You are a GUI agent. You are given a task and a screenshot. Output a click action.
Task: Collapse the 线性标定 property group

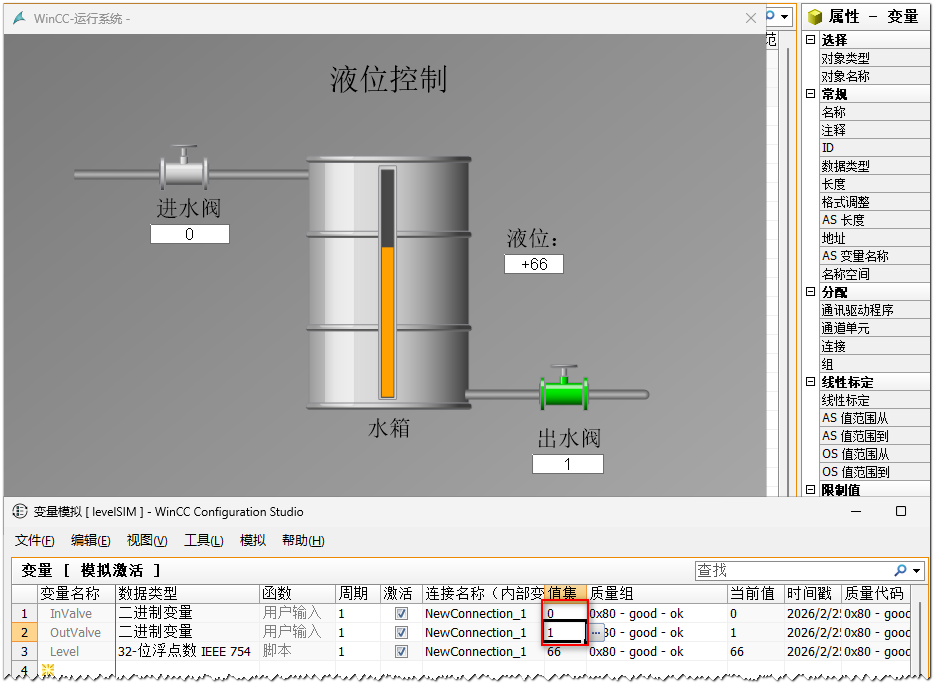click(x=810, y=382)
